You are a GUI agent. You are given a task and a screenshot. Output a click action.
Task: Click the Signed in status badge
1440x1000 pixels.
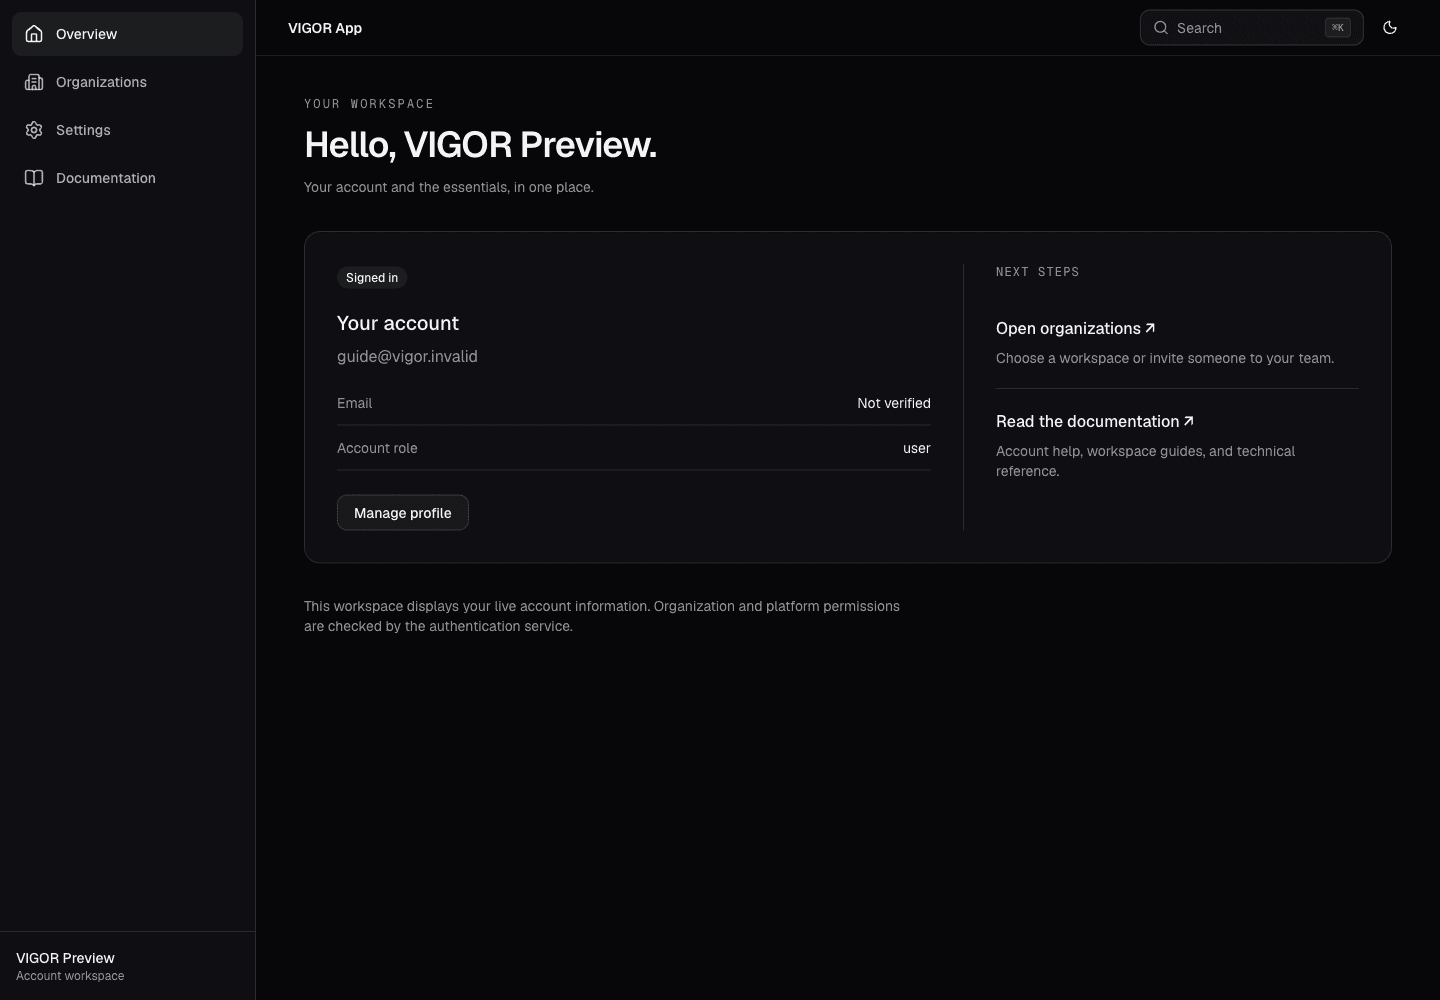pos(372,278)
